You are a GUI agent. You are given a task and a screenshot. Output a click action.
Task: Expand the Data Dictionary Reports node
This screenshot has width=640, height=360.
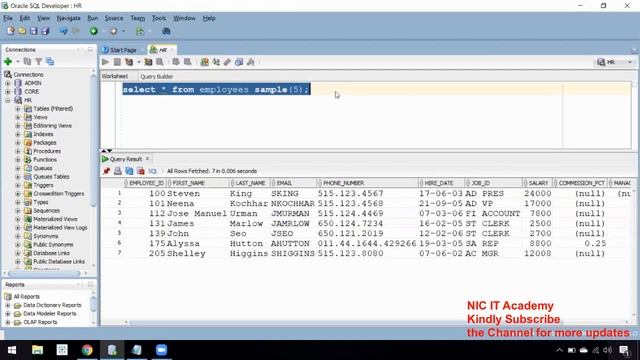point(8,305)
